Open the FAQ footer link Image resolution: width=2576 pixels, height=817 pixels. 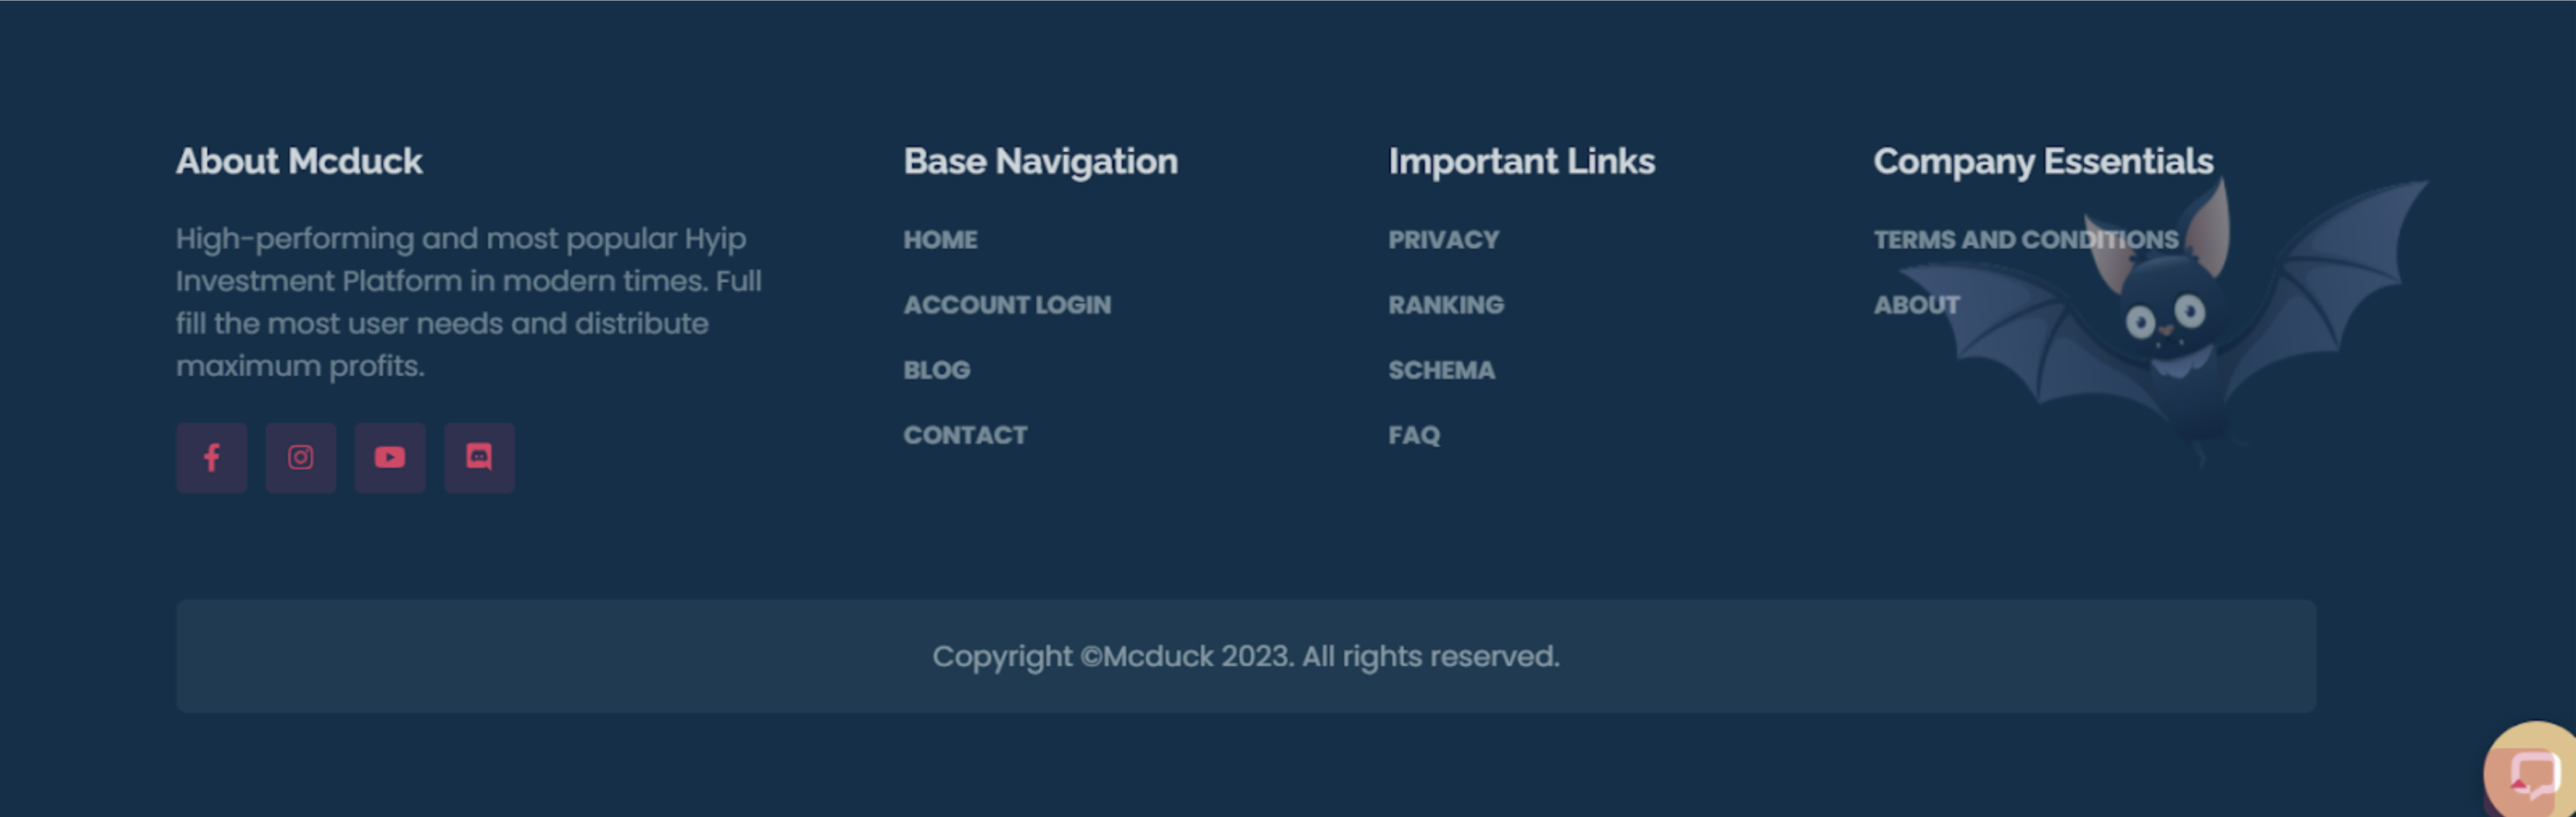(1414, 435)
